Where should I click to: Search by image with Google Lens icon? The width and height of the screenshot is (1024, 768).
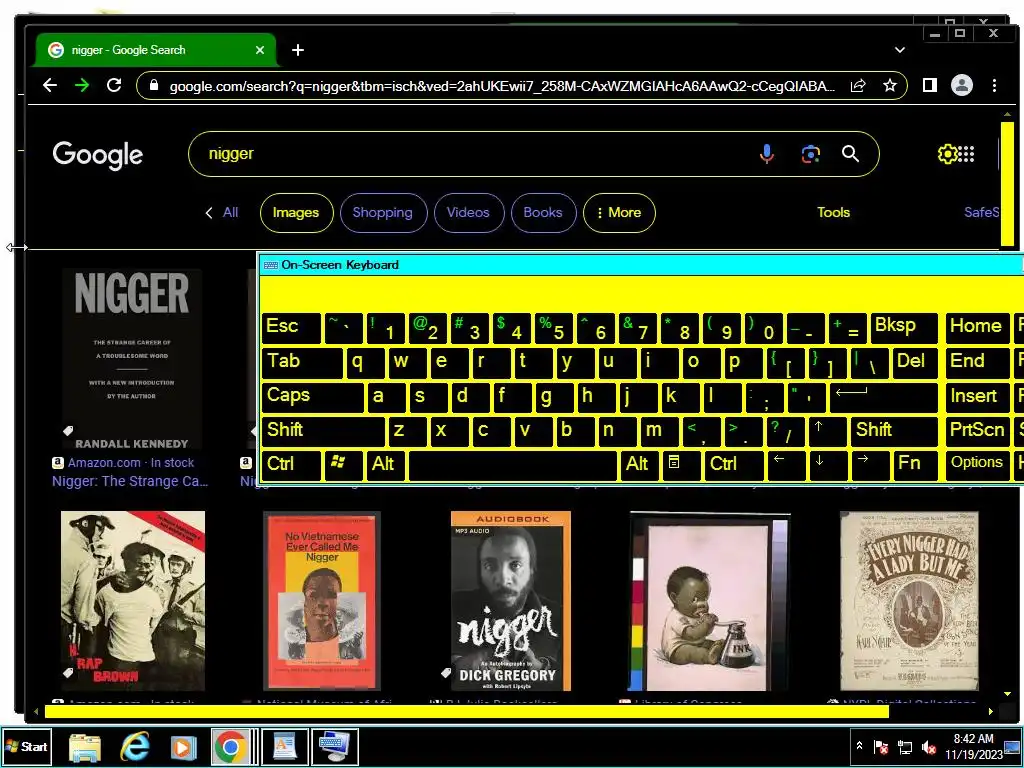click(x=810, y=154)
